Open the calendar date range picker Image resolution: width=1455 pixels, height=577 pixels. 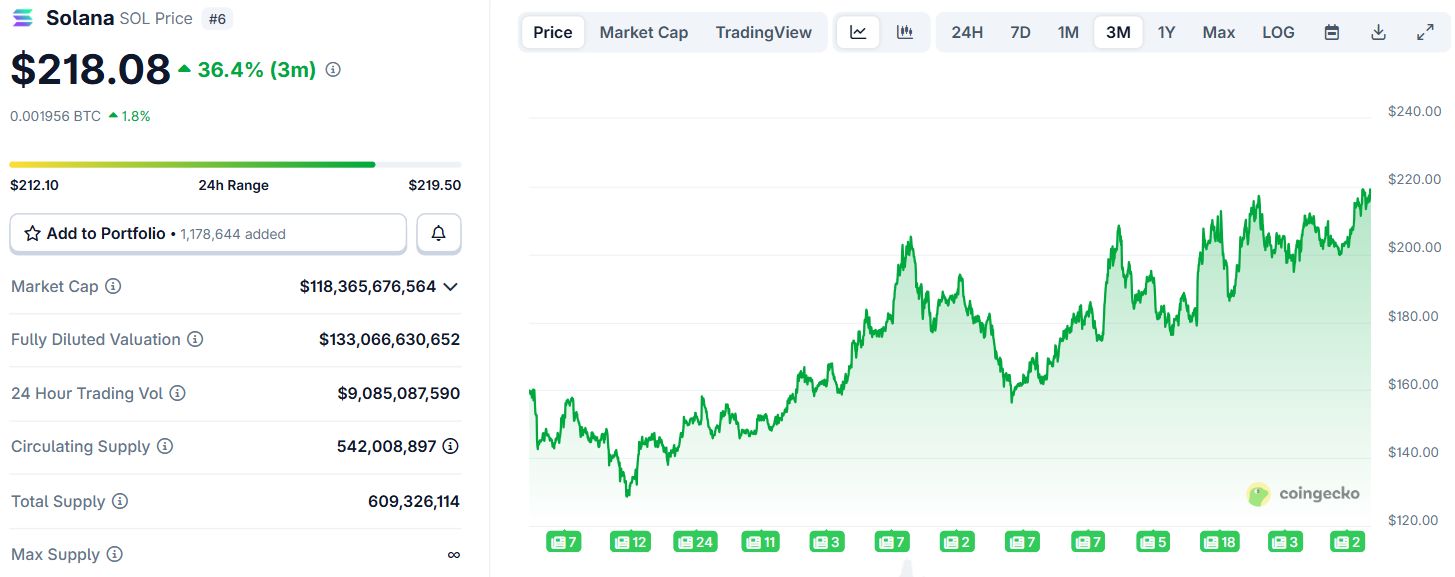pyautogui.click(x=1331, y=31)
